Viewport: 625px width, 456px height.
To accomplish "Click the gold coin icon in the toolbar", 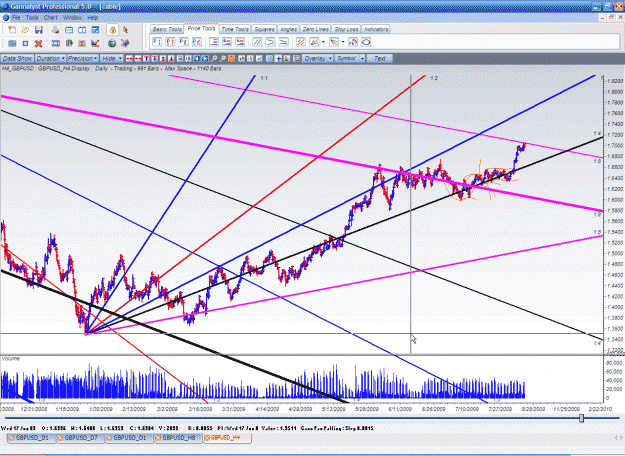I will (x=113, y=30).
